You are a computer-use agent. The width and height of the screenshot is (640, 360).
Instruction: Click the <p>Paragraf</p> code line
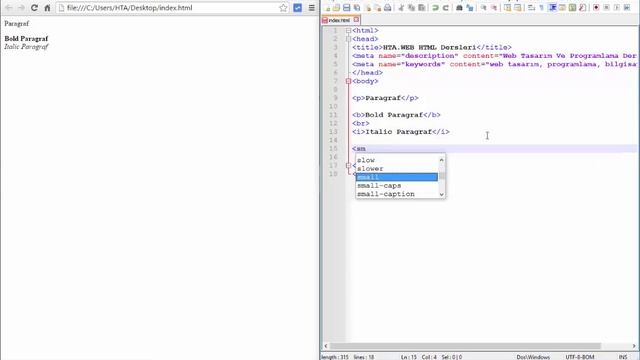pyautogui.click(x=385, y=98)
